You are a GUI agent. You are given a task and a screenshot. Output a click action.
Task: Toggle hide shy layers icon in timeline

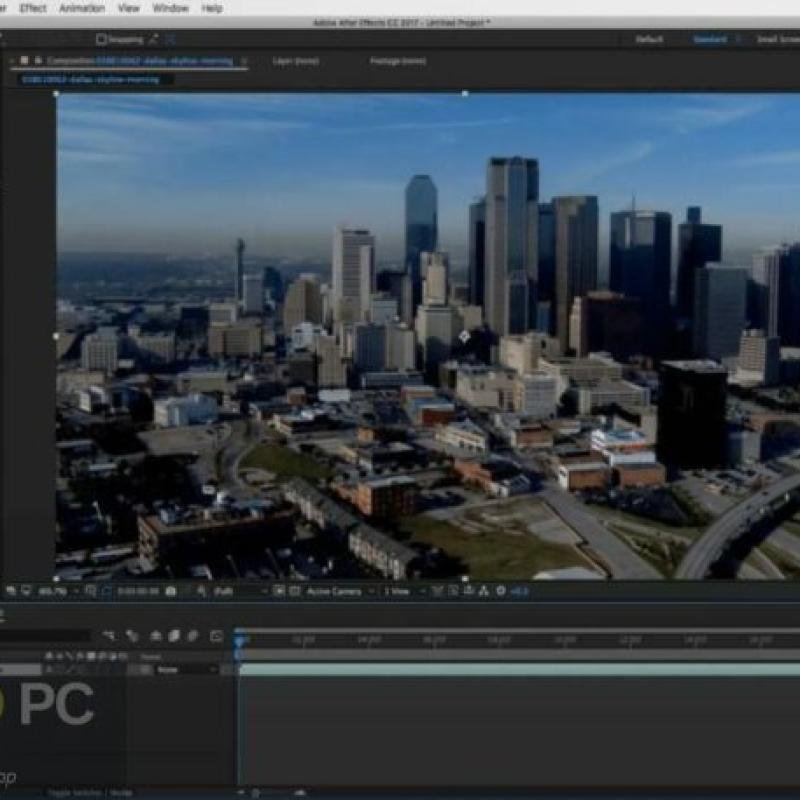[156, 636]
